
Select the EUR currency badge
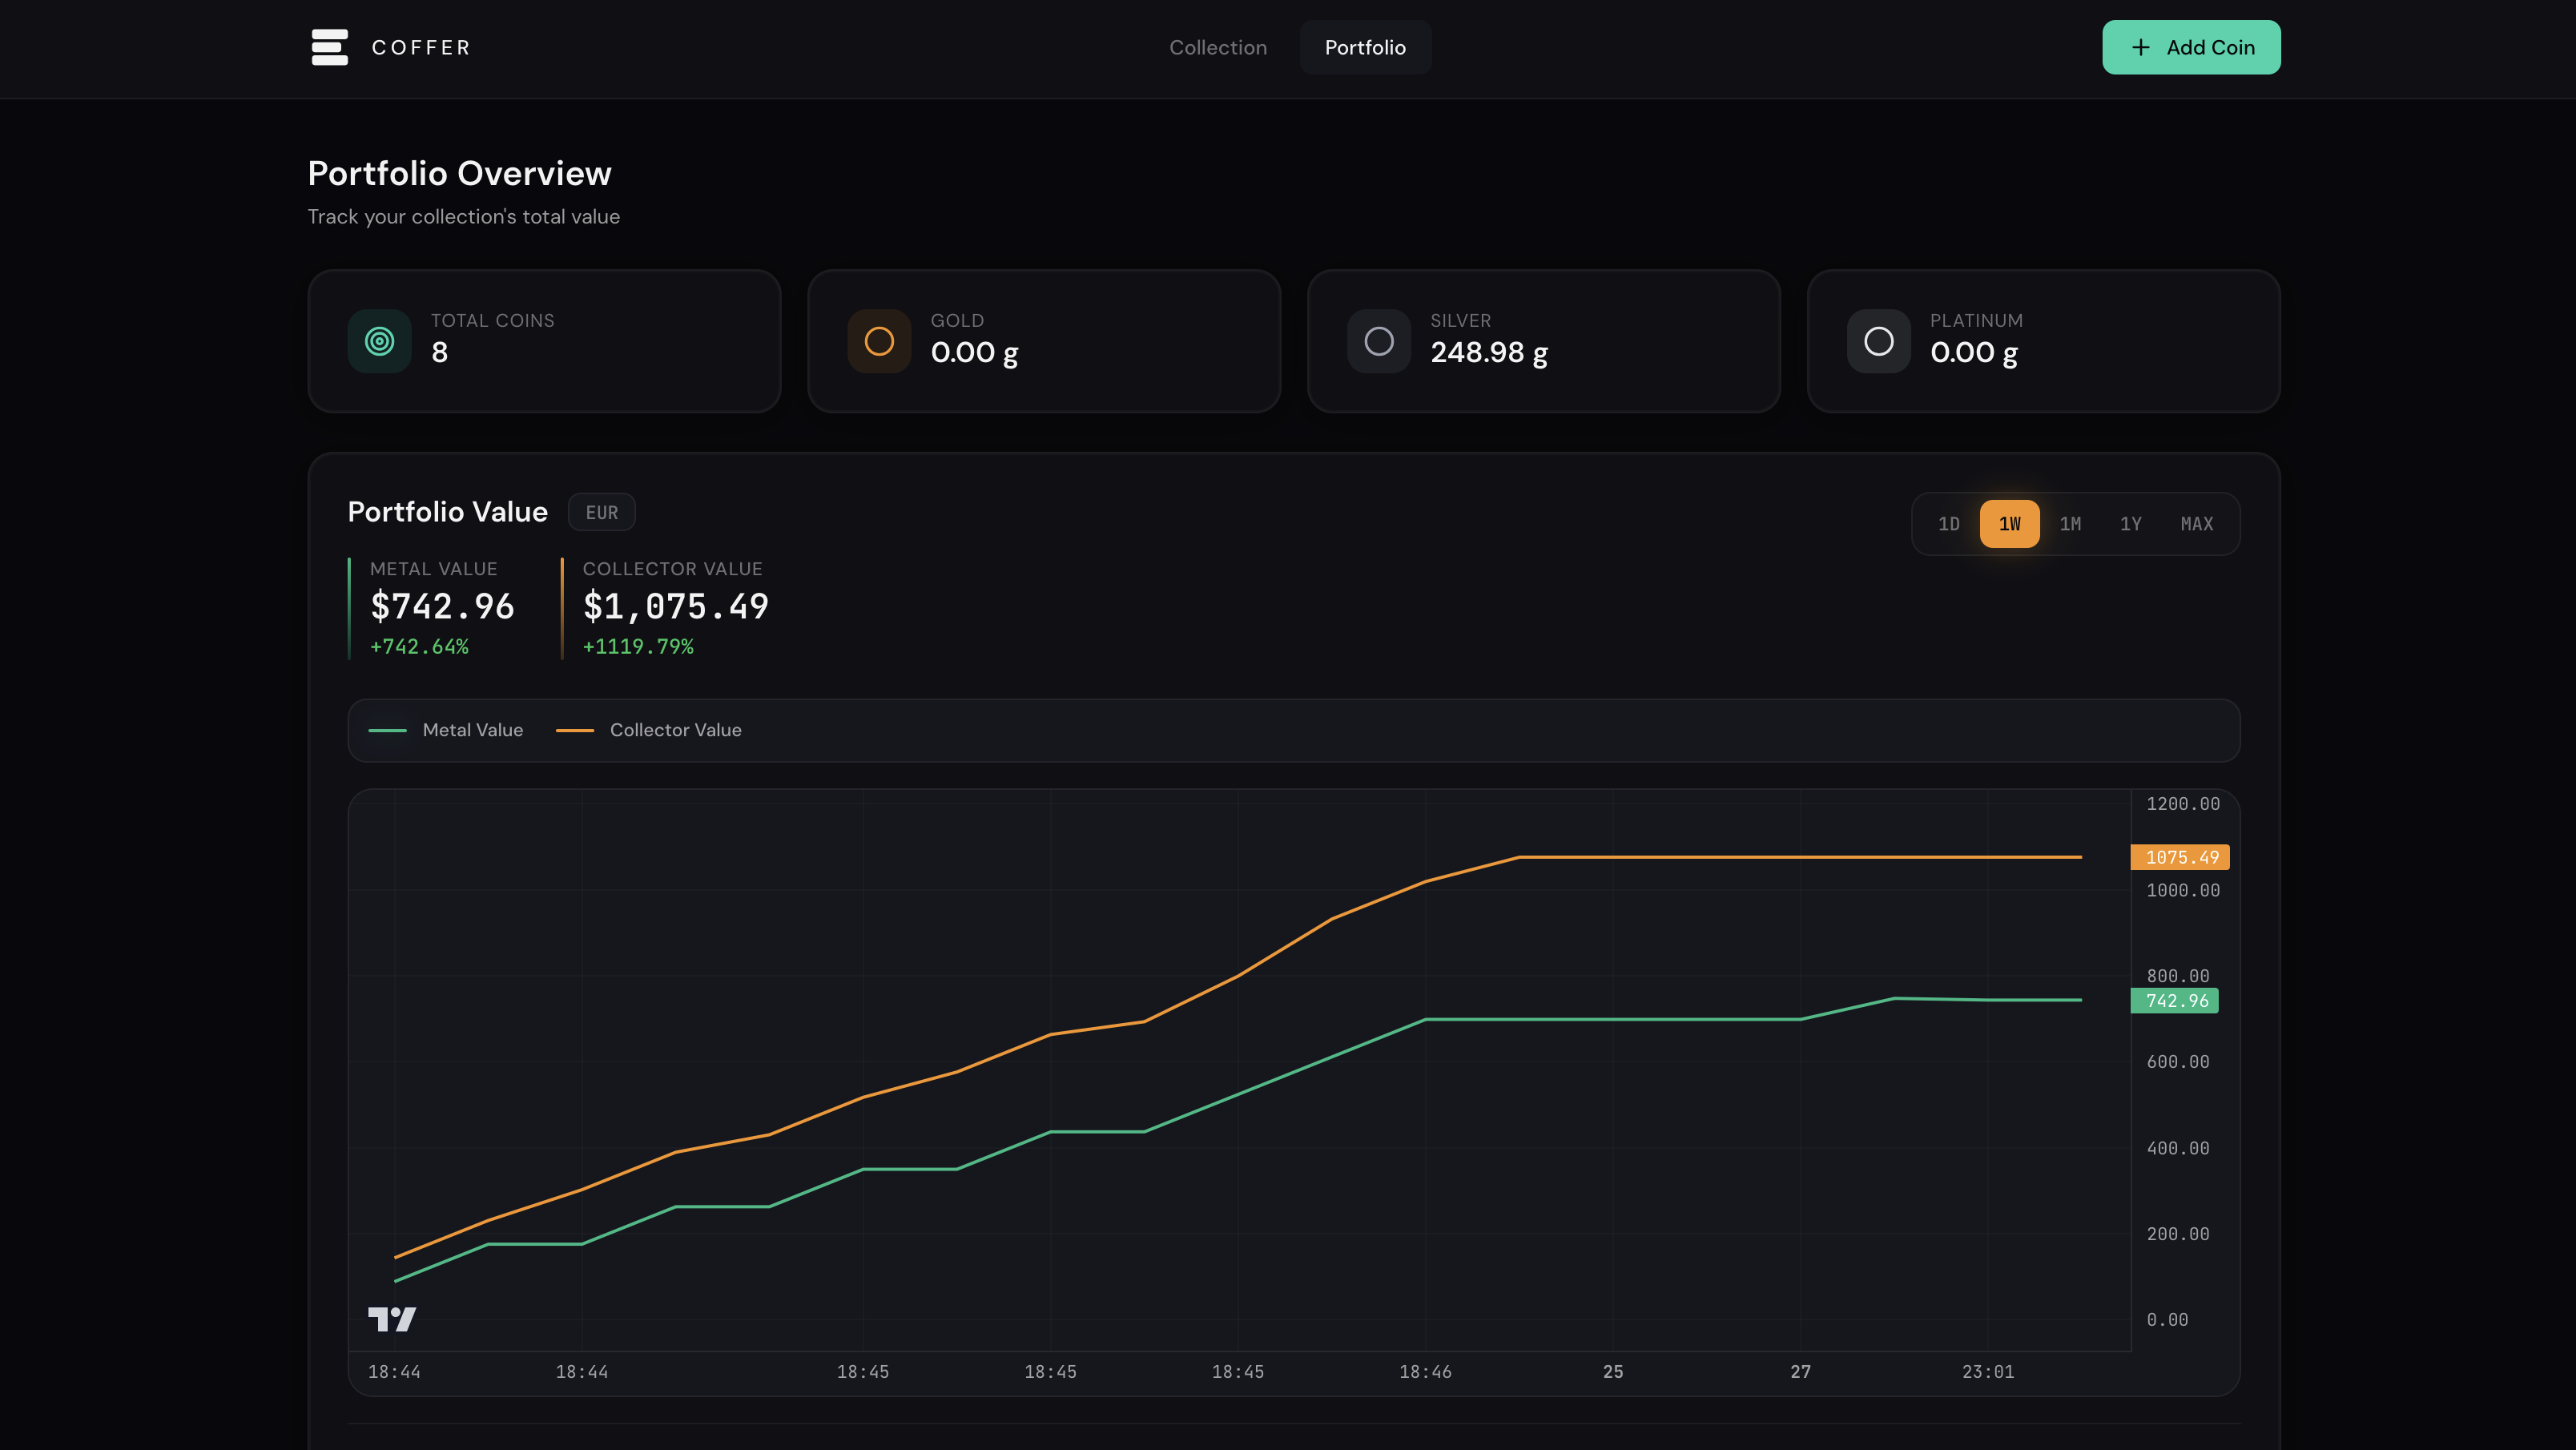pyautogui.click(x=601, y=512)
